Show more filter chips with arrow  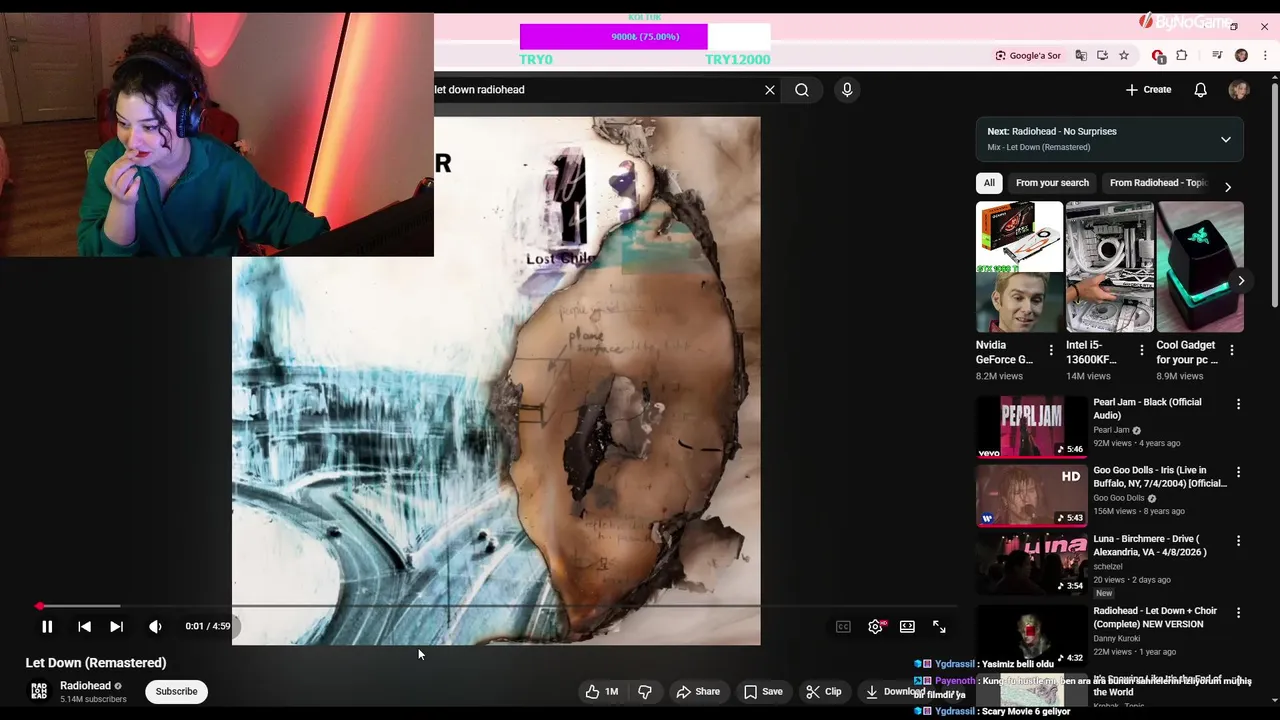pos(1228,187)
